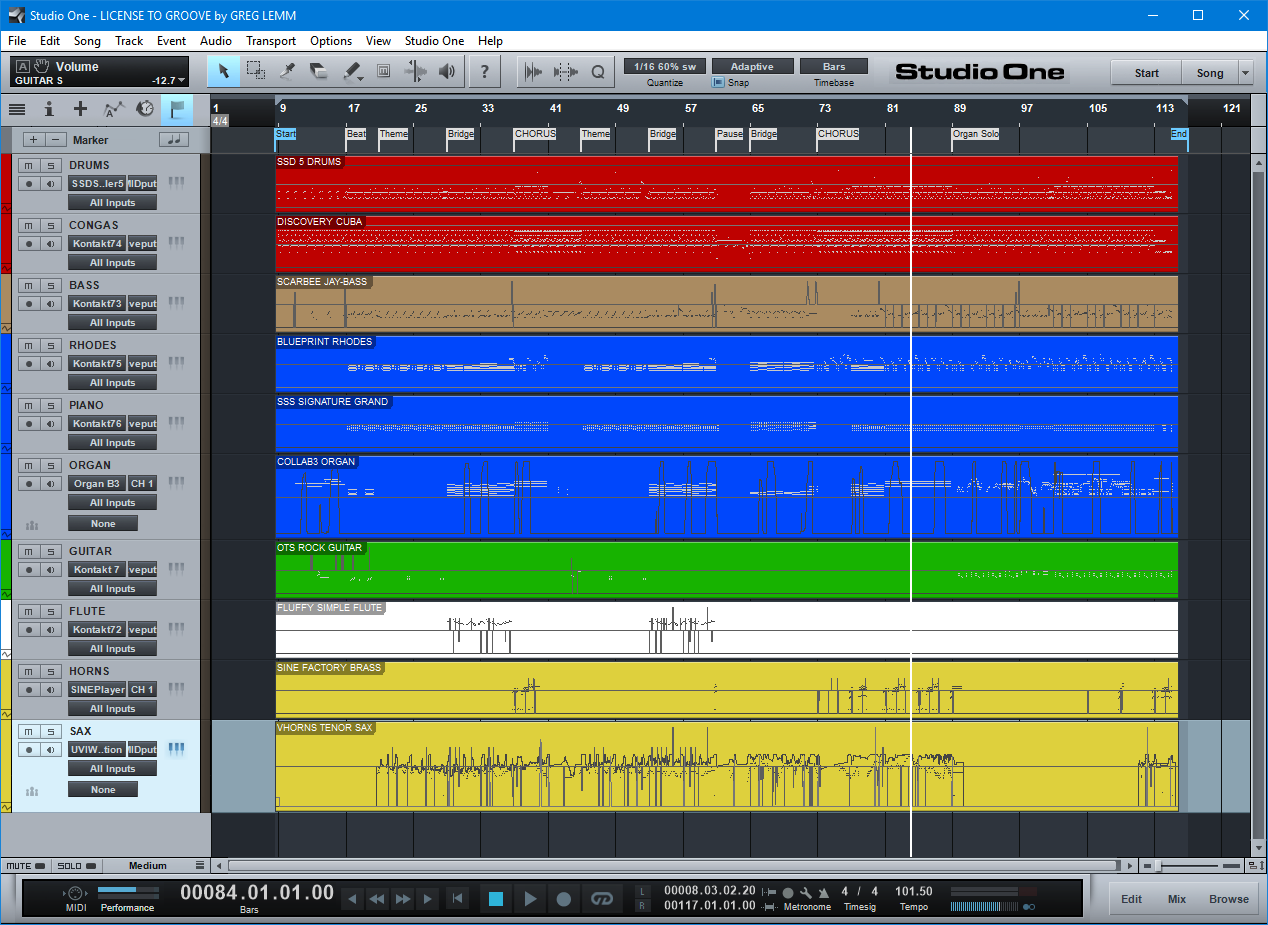Open the Song menu
Viewport: 1268px width, 925px height.
click(x=87, y=41)
